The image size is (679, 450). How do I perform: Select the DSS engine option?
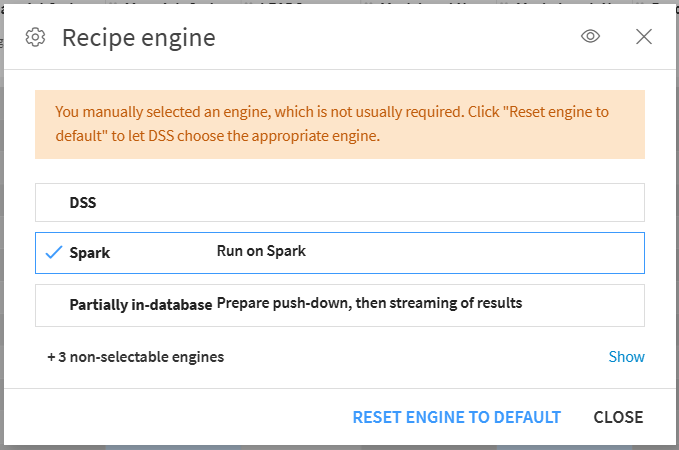83,202
